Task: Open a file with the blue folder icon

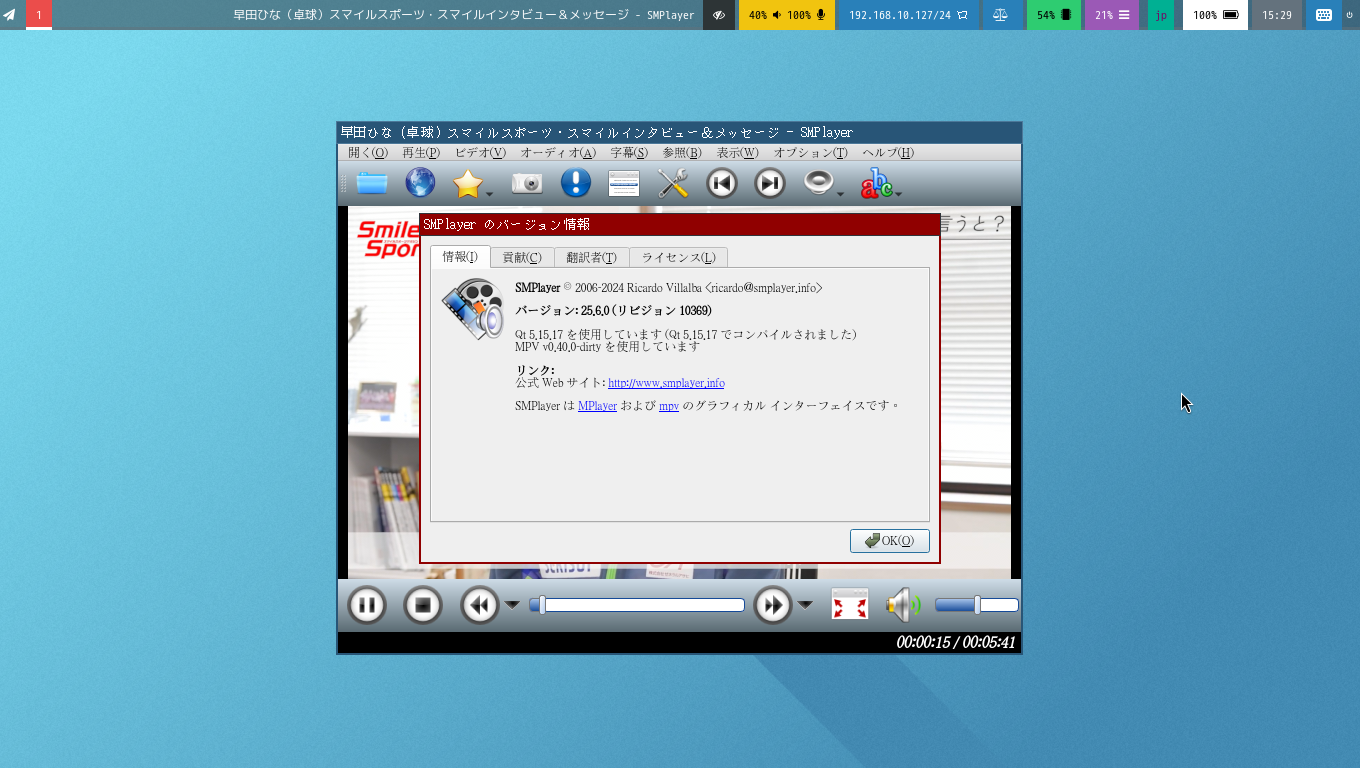Action: [372, 183]
